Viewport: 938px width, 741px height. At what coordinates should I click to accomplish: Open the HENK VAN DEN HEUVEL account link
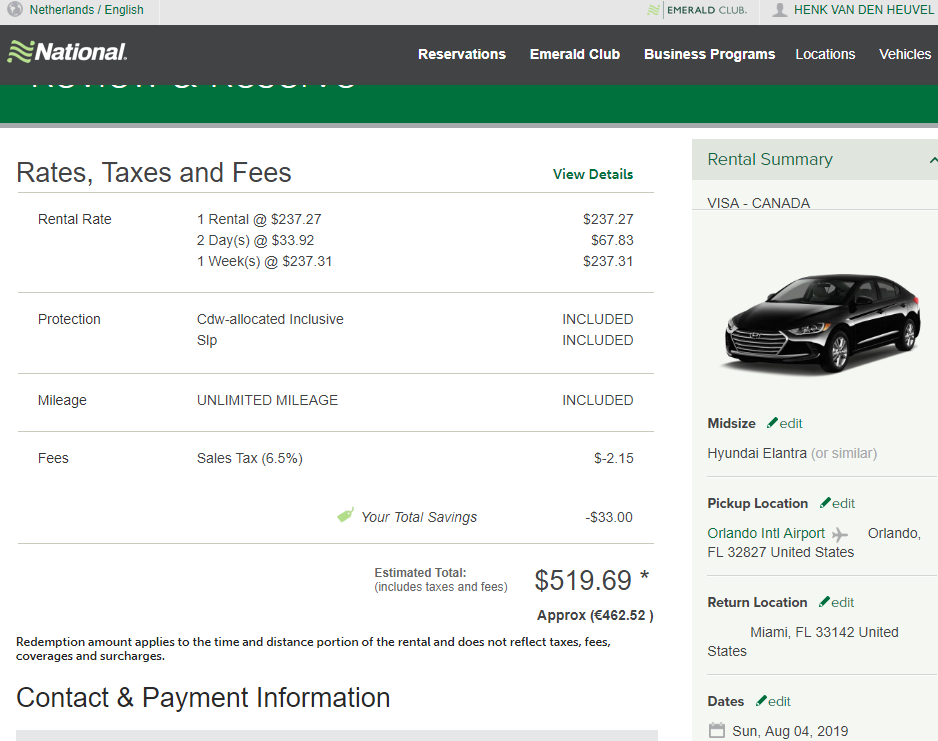(863, 10)
